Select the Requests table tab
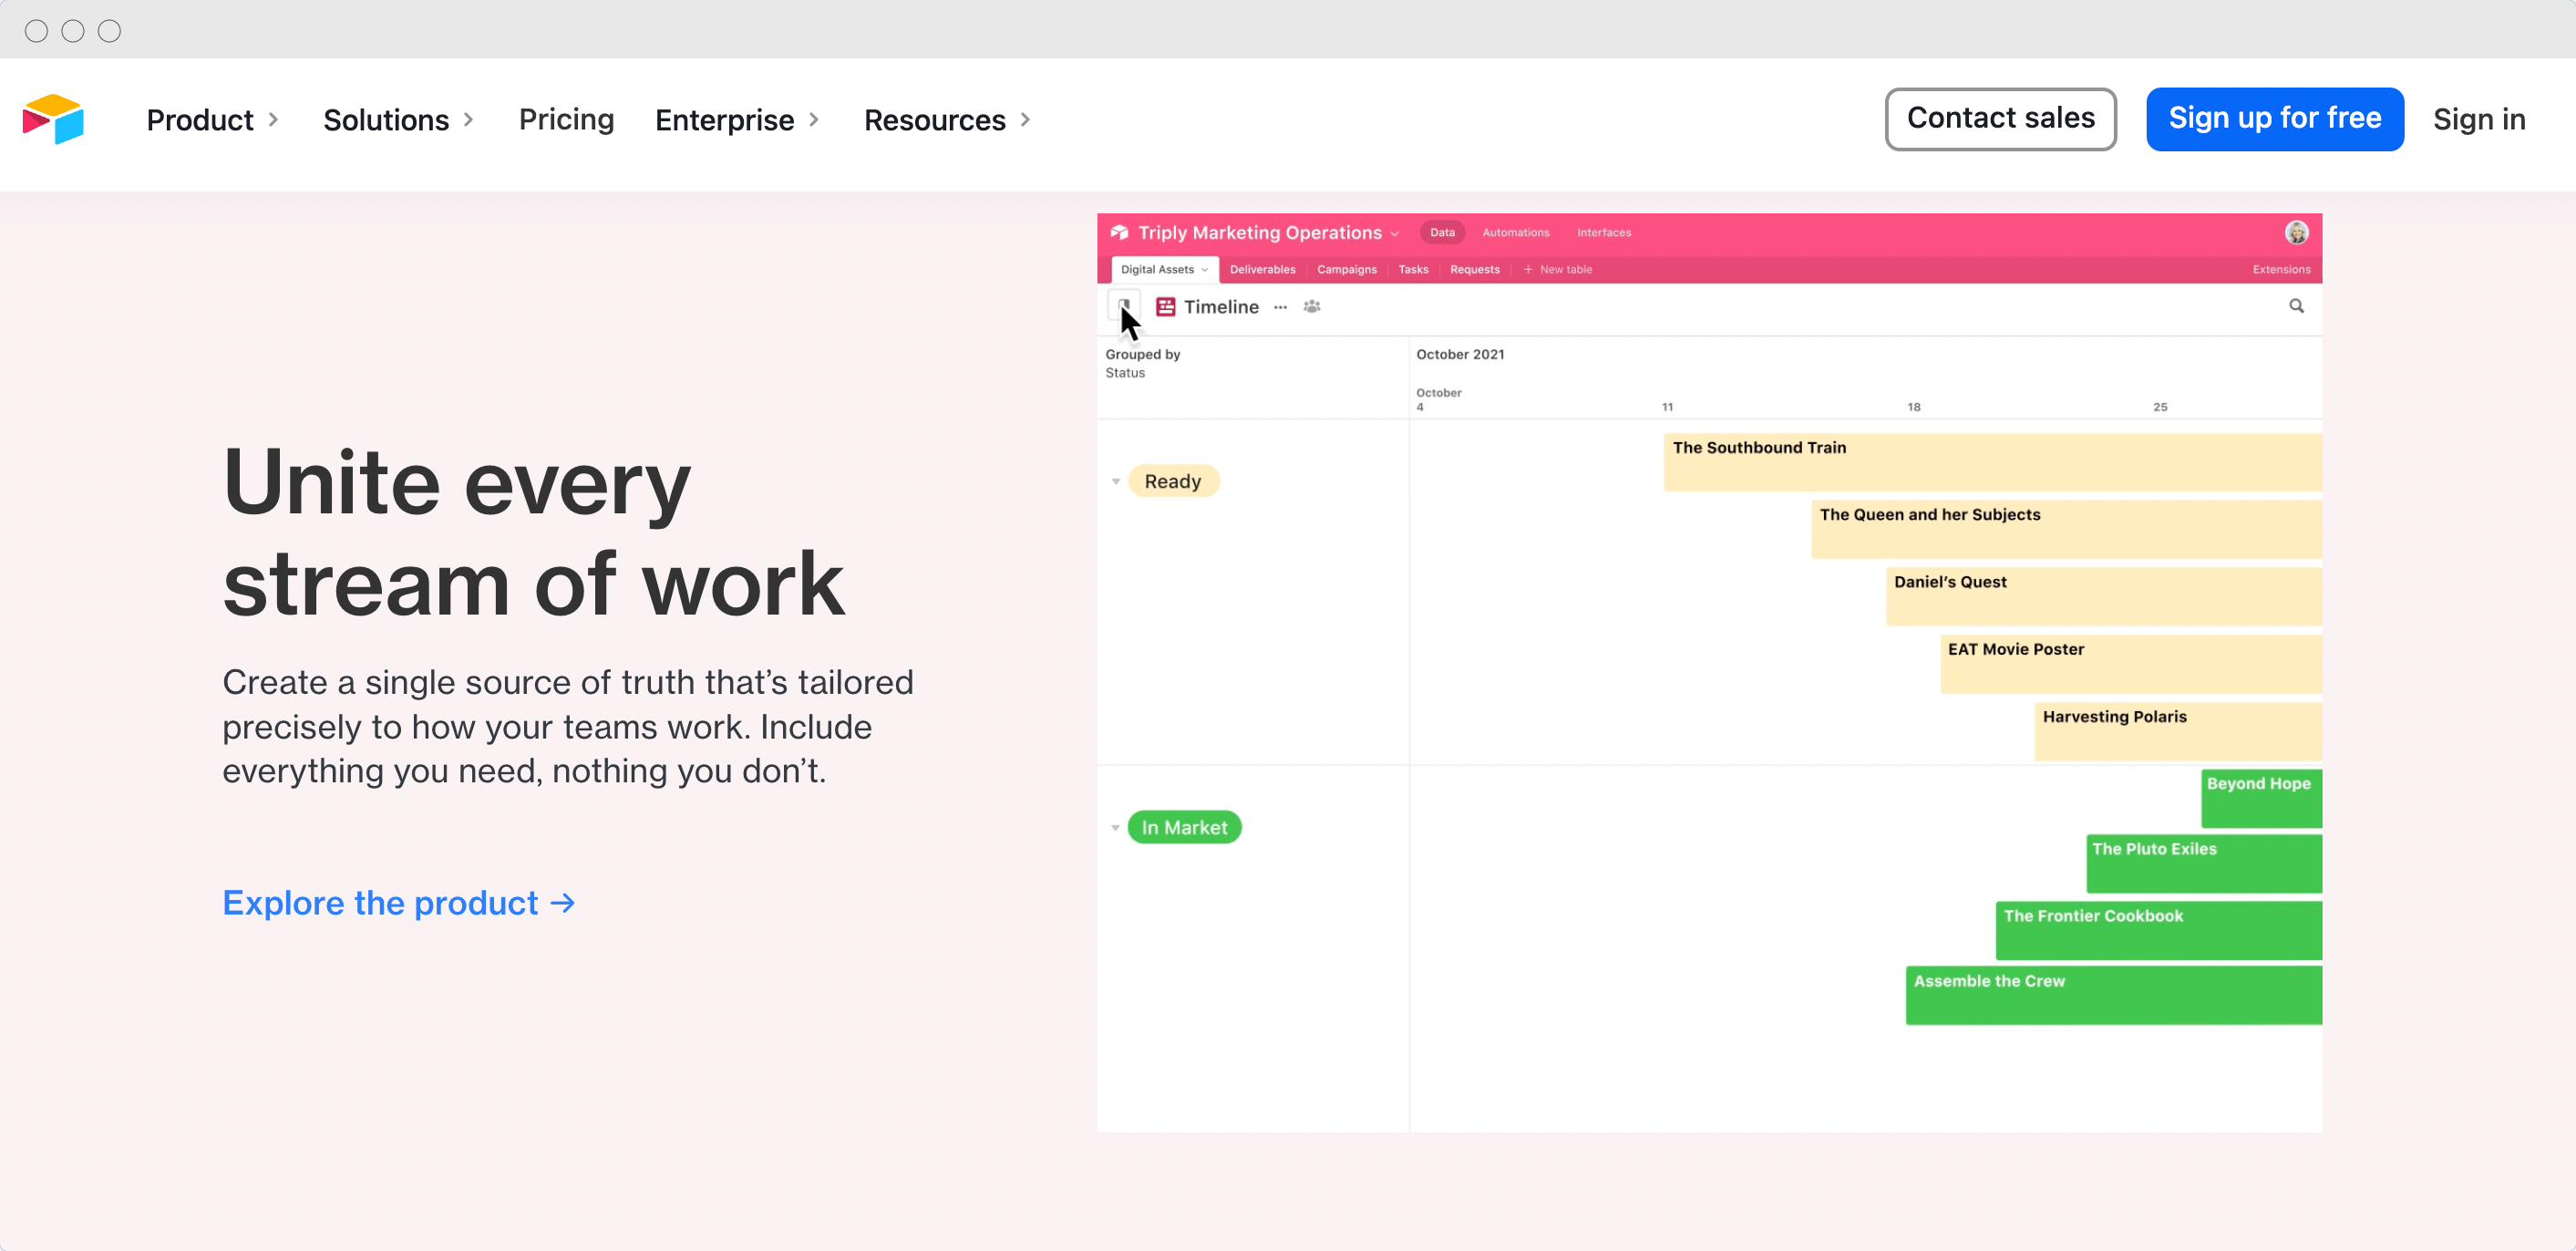Viewport: 2576px width, 1251px height. point(1474,269)
